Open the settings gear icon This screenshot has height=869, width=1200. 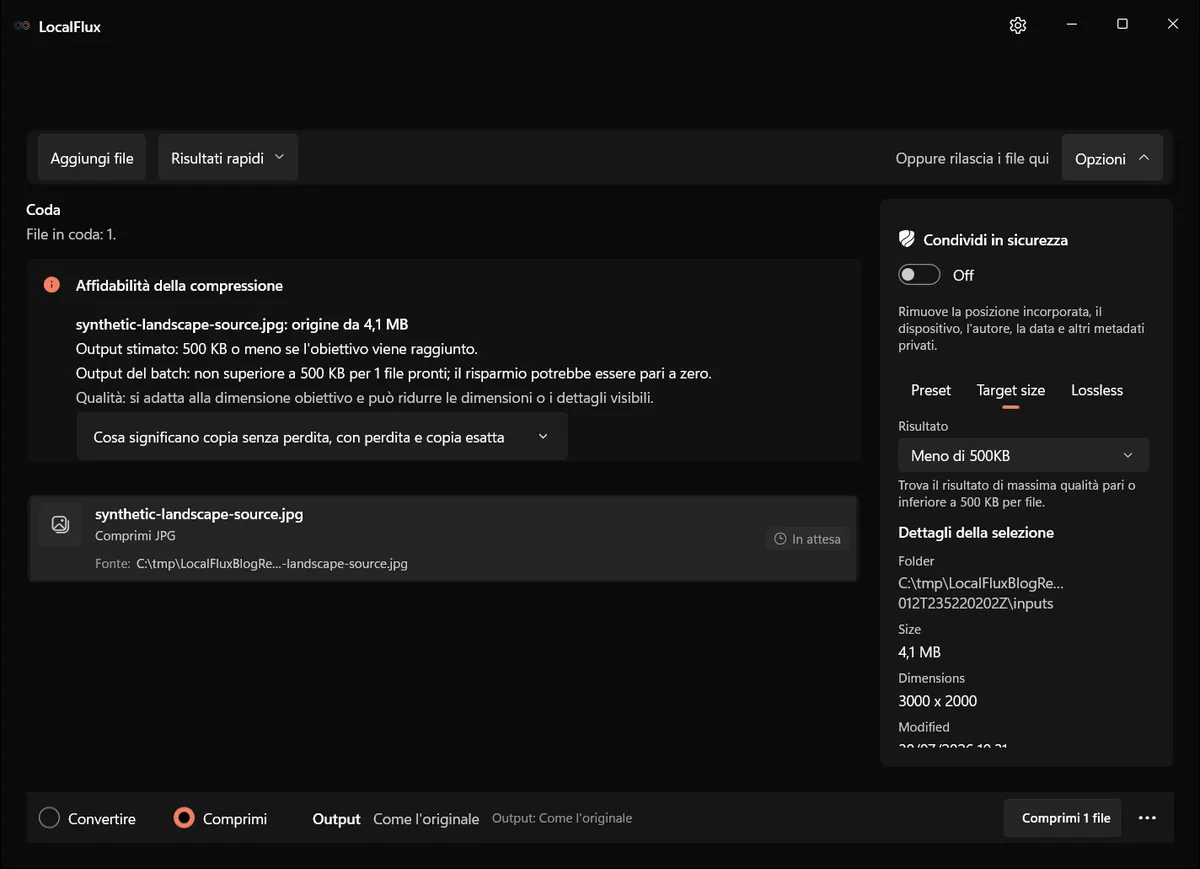pyautogui.click(x=1018, y=25)
